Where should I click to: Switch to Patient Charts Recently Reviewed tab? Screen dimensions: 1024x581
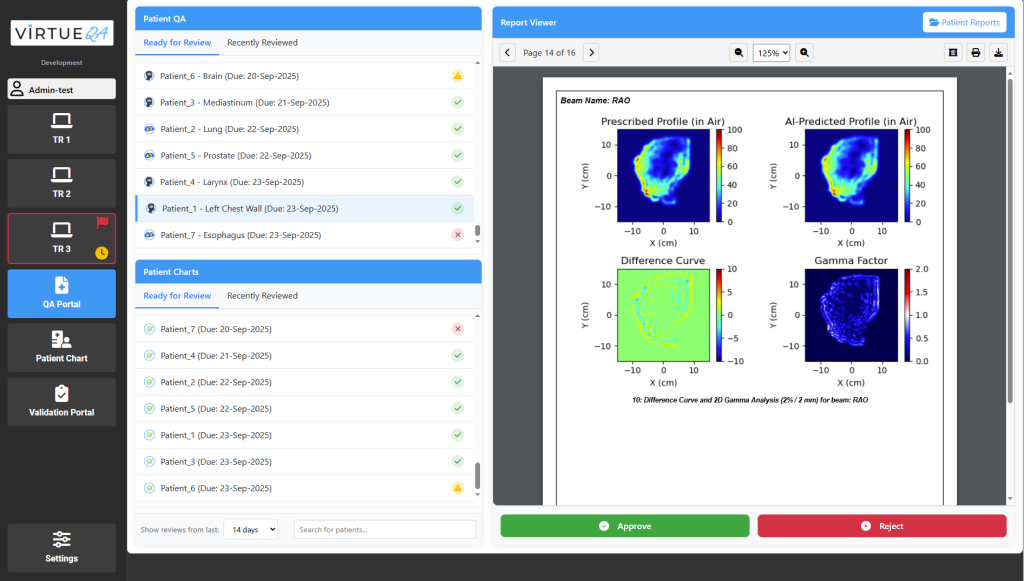(262, 296)
